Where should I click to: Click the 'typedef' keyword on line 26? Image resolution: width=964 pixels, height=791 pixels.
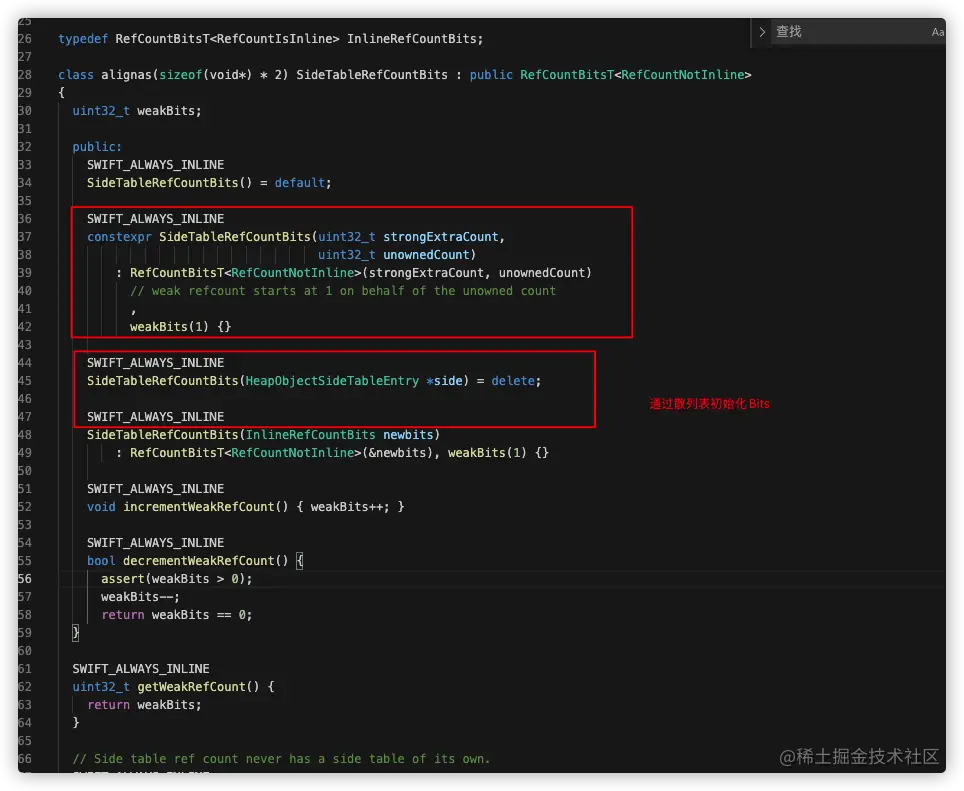(x=83, y=39)
